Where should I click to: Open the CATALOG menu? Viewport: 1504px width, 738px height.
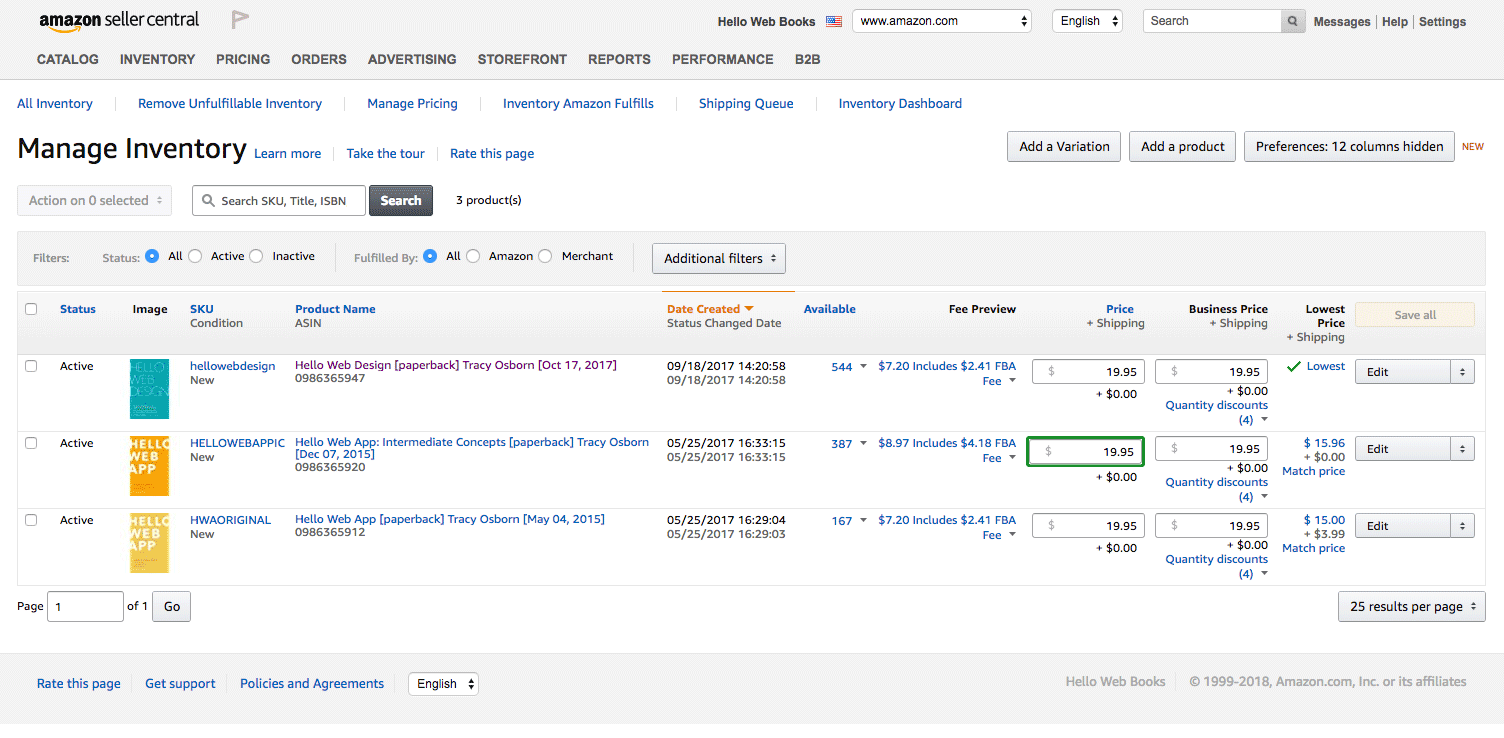click(x=68, y=59)
